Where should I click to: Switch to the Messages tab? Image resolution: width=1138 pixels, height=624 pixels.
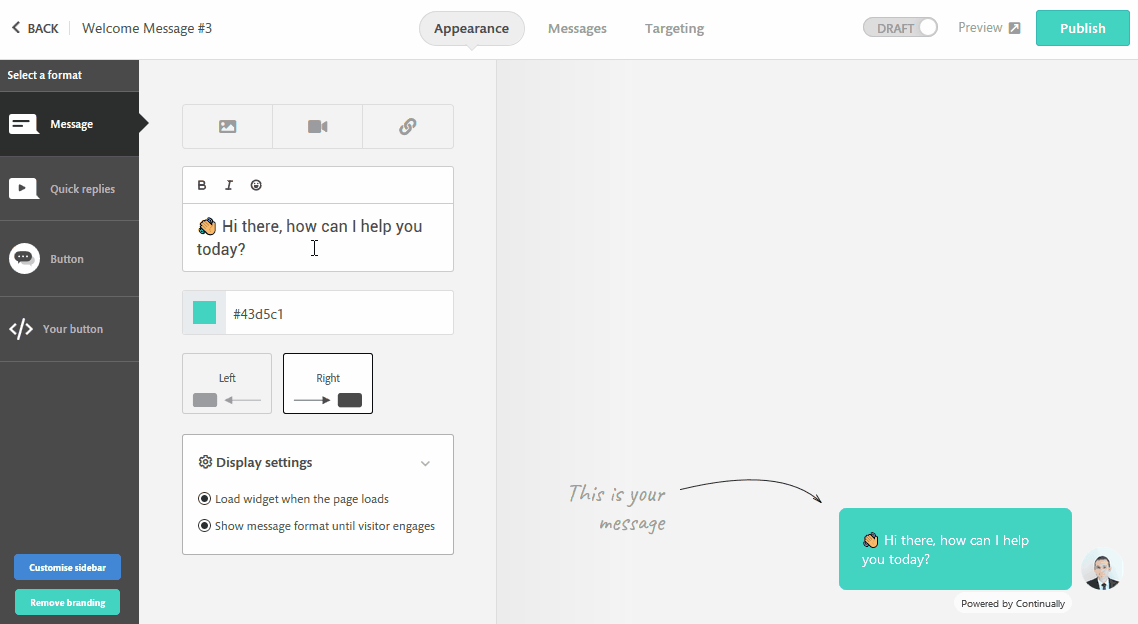click(x=577, y=28)
